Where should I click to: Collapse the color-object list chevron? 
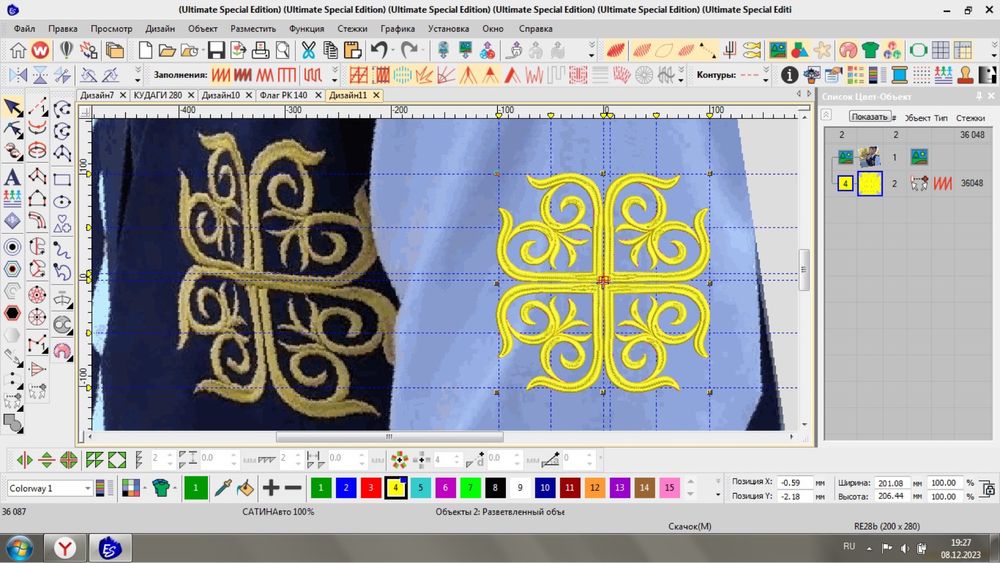click(x=826, y=115)
